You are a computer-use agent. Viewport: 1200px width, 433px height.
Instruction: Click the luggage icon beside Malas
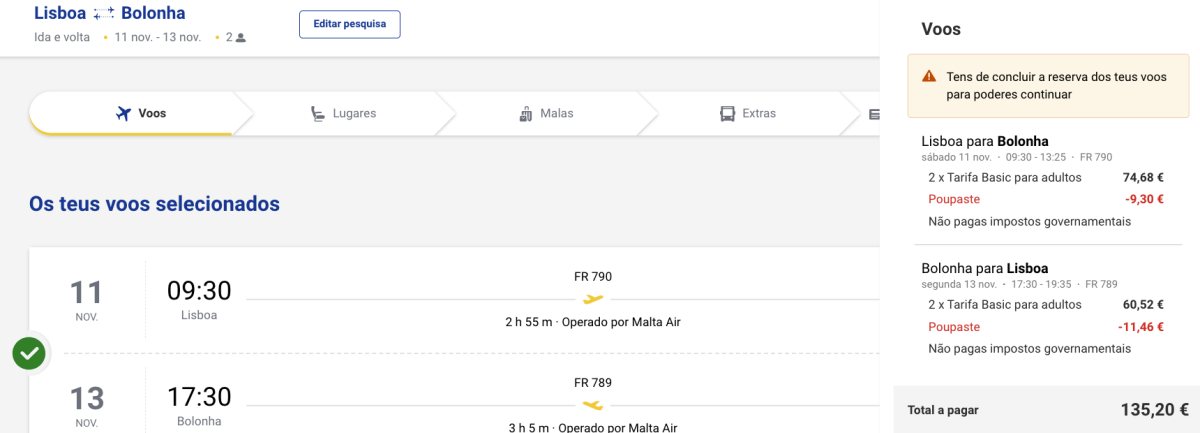pyautogui.click(x=526, y=114)
